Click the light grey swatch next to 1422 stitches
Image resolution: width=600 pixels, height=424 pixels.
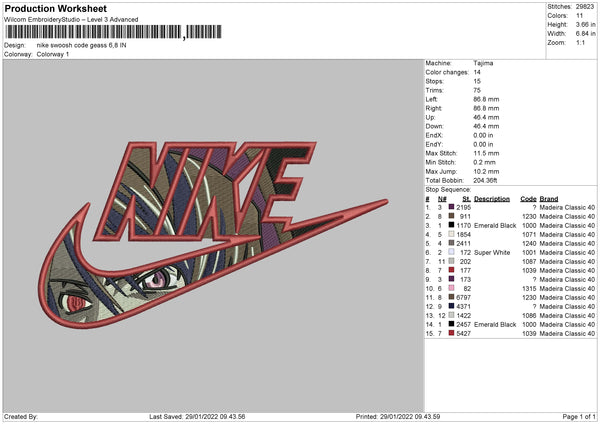(x=452, y=315)
